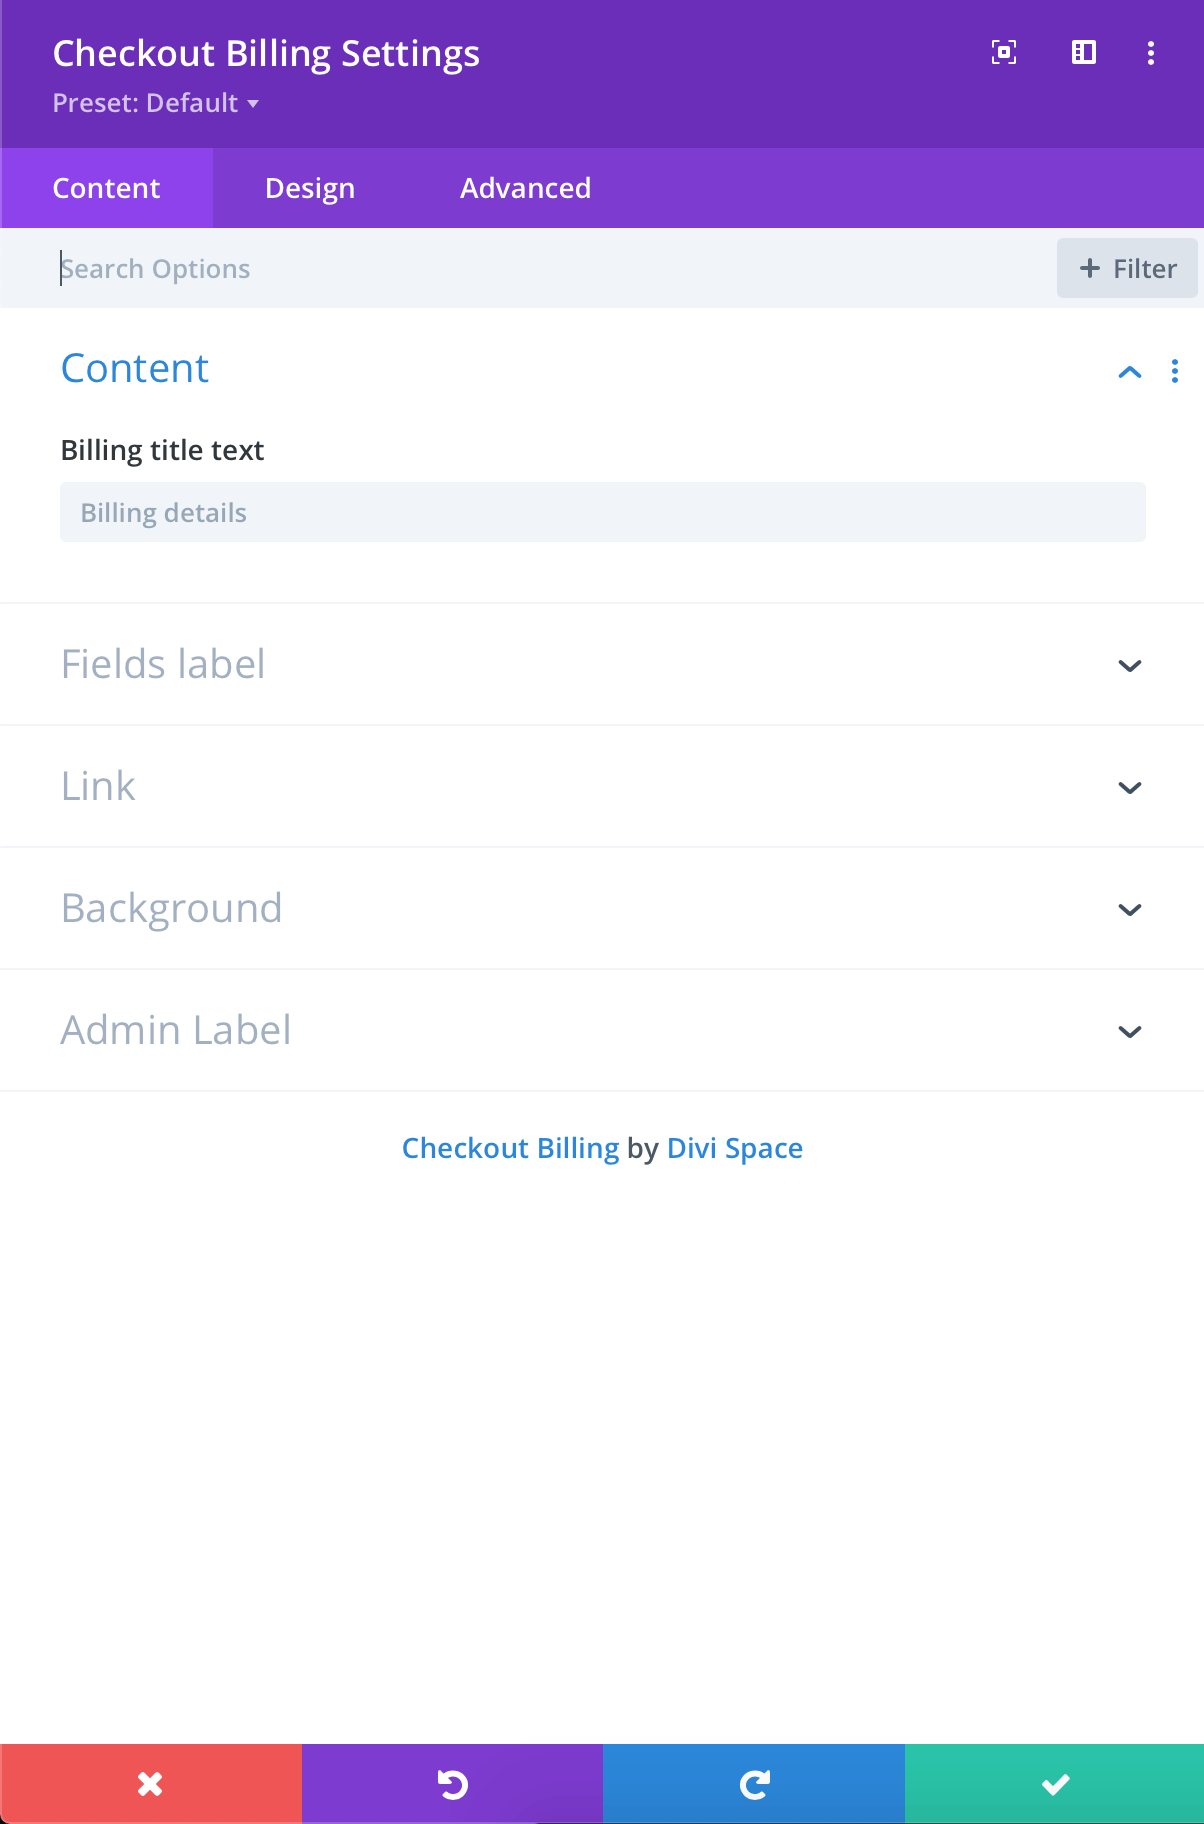The width and height of the screenshot is (1204, 1824).
Task: Click the purple undo arrow button
Action: click(x=452, y=1783)
